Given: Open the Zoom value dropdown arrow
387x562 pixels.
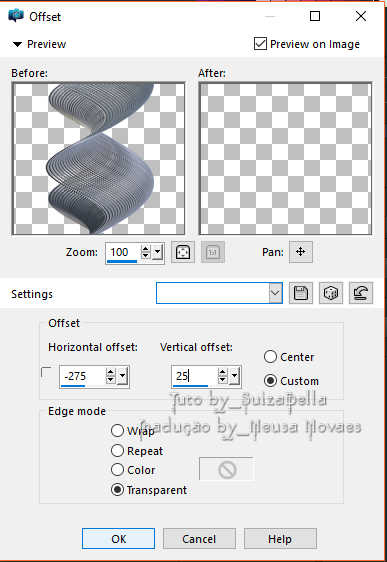Looking at the screenshot, I should pos(157,252).
